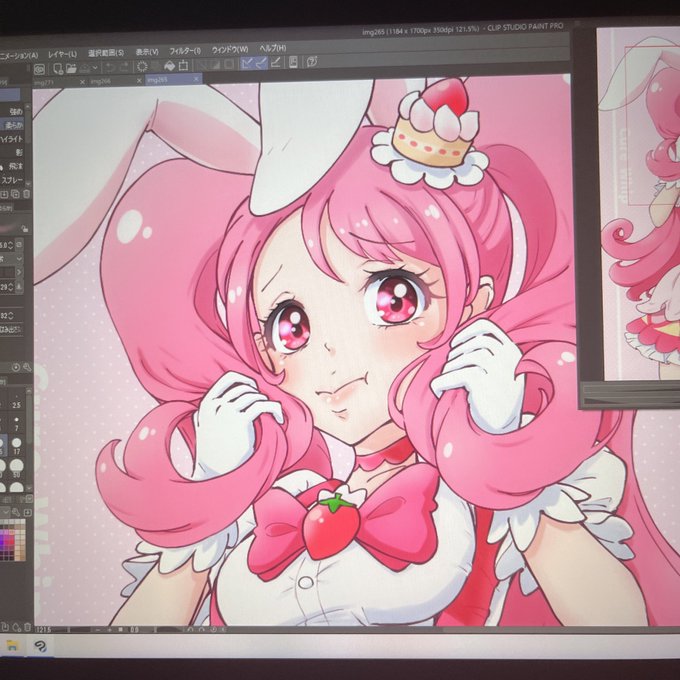Switch to the img266 canvas tab
This screenshot has height=680, width=680.
click(x=101, y=81)
